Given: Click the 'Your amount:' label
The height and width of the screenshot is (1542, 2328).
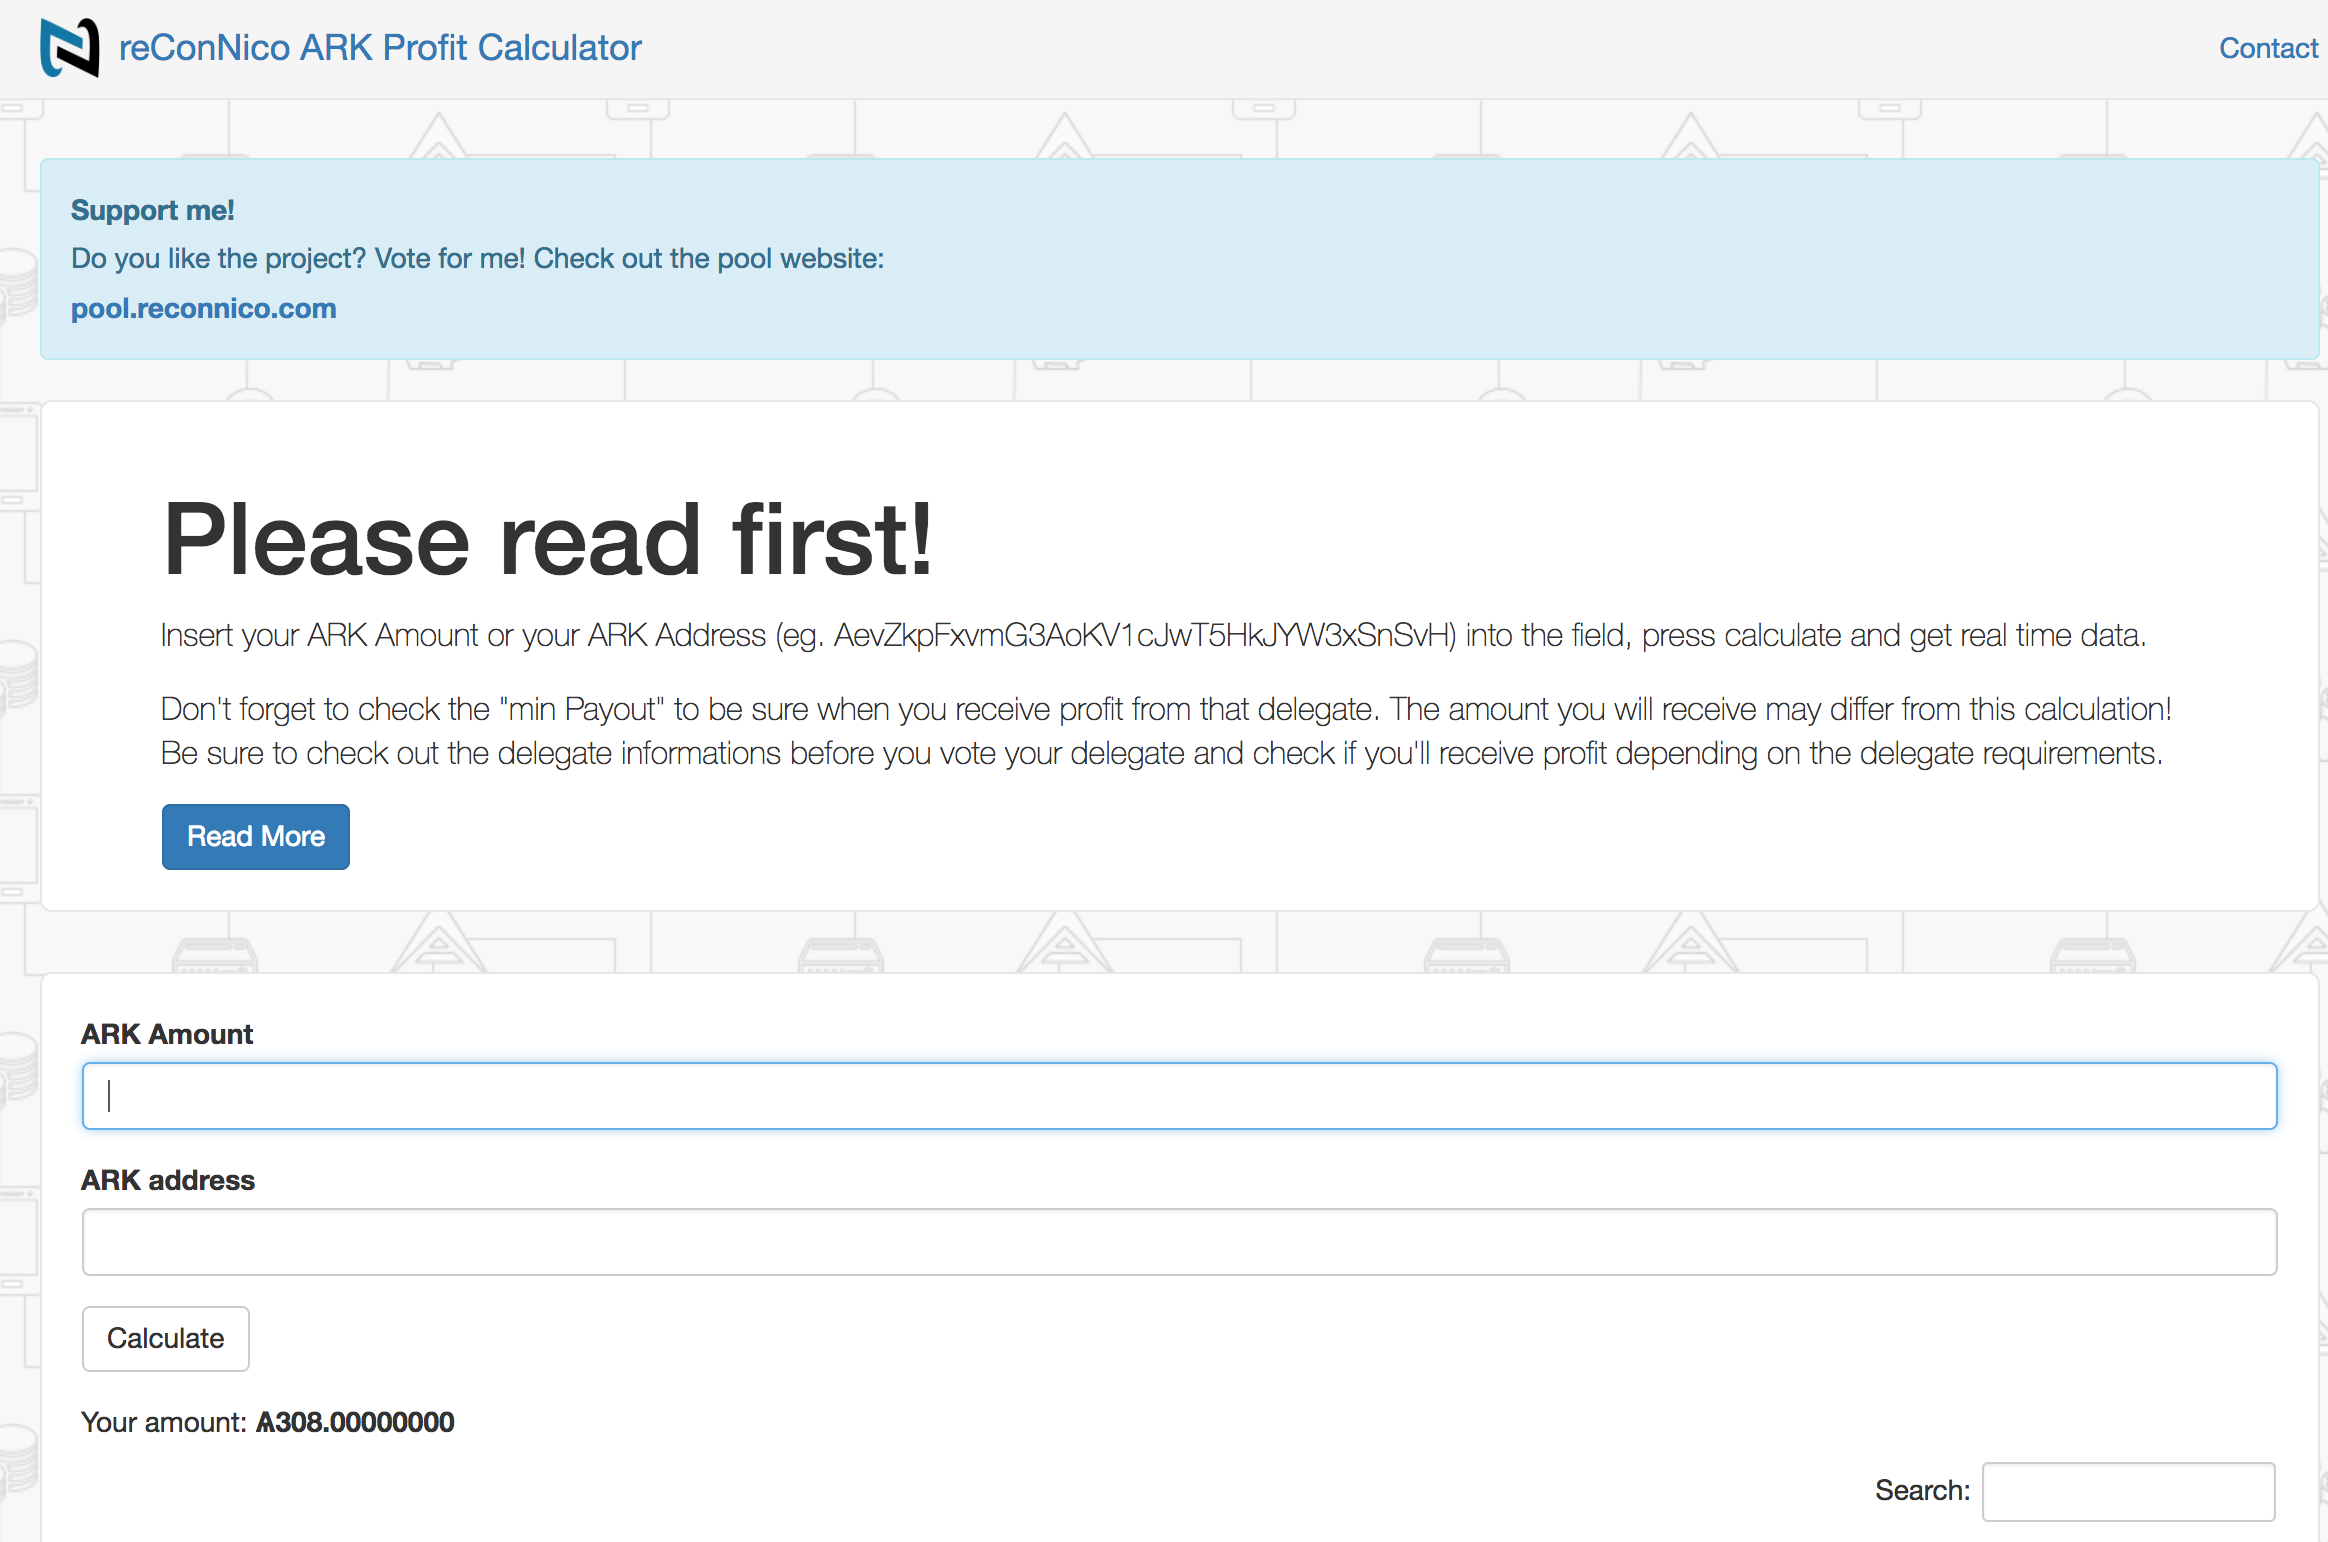Looking at the screenshot, I should coord(164,1422).
